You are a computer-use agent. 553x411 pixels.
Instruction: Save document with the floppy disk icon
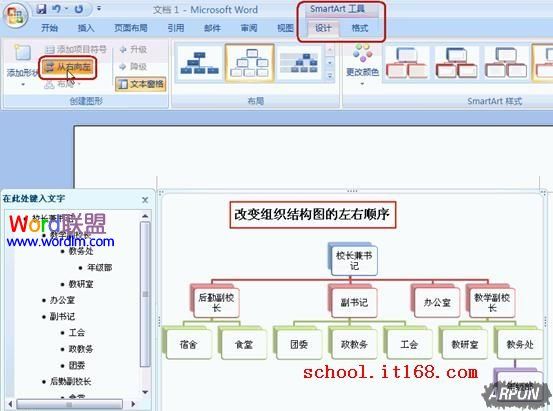coord(41,9)
